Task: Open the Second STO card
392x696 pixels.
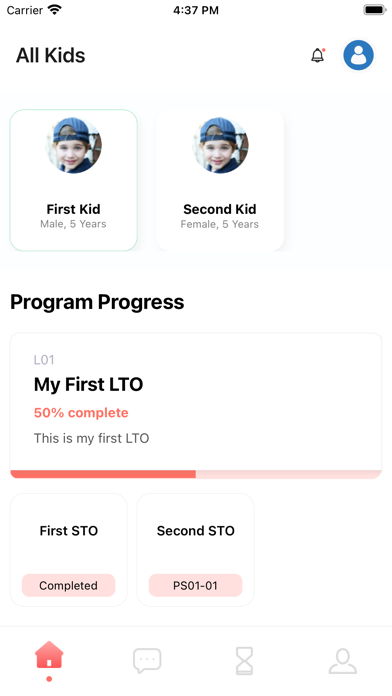Action: pos(196,550)
